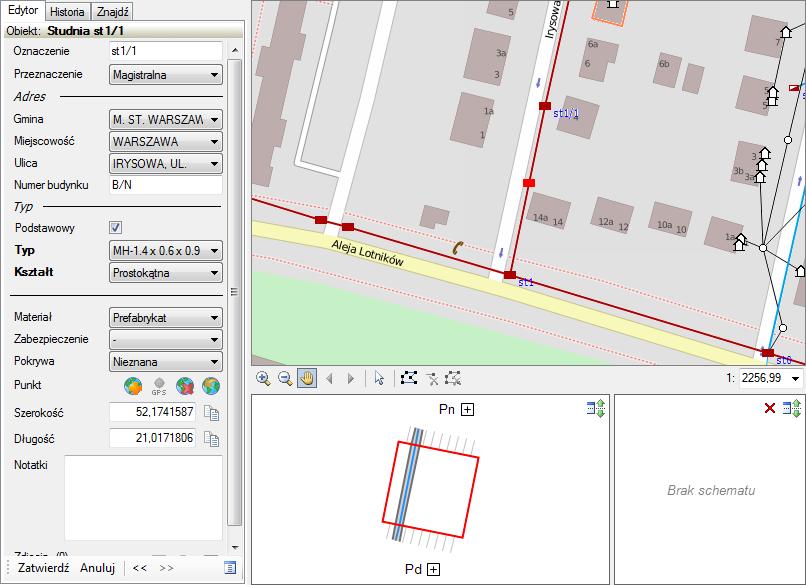Select the zoom in map tool
This screenshot has width=806, height=585.
263,379
